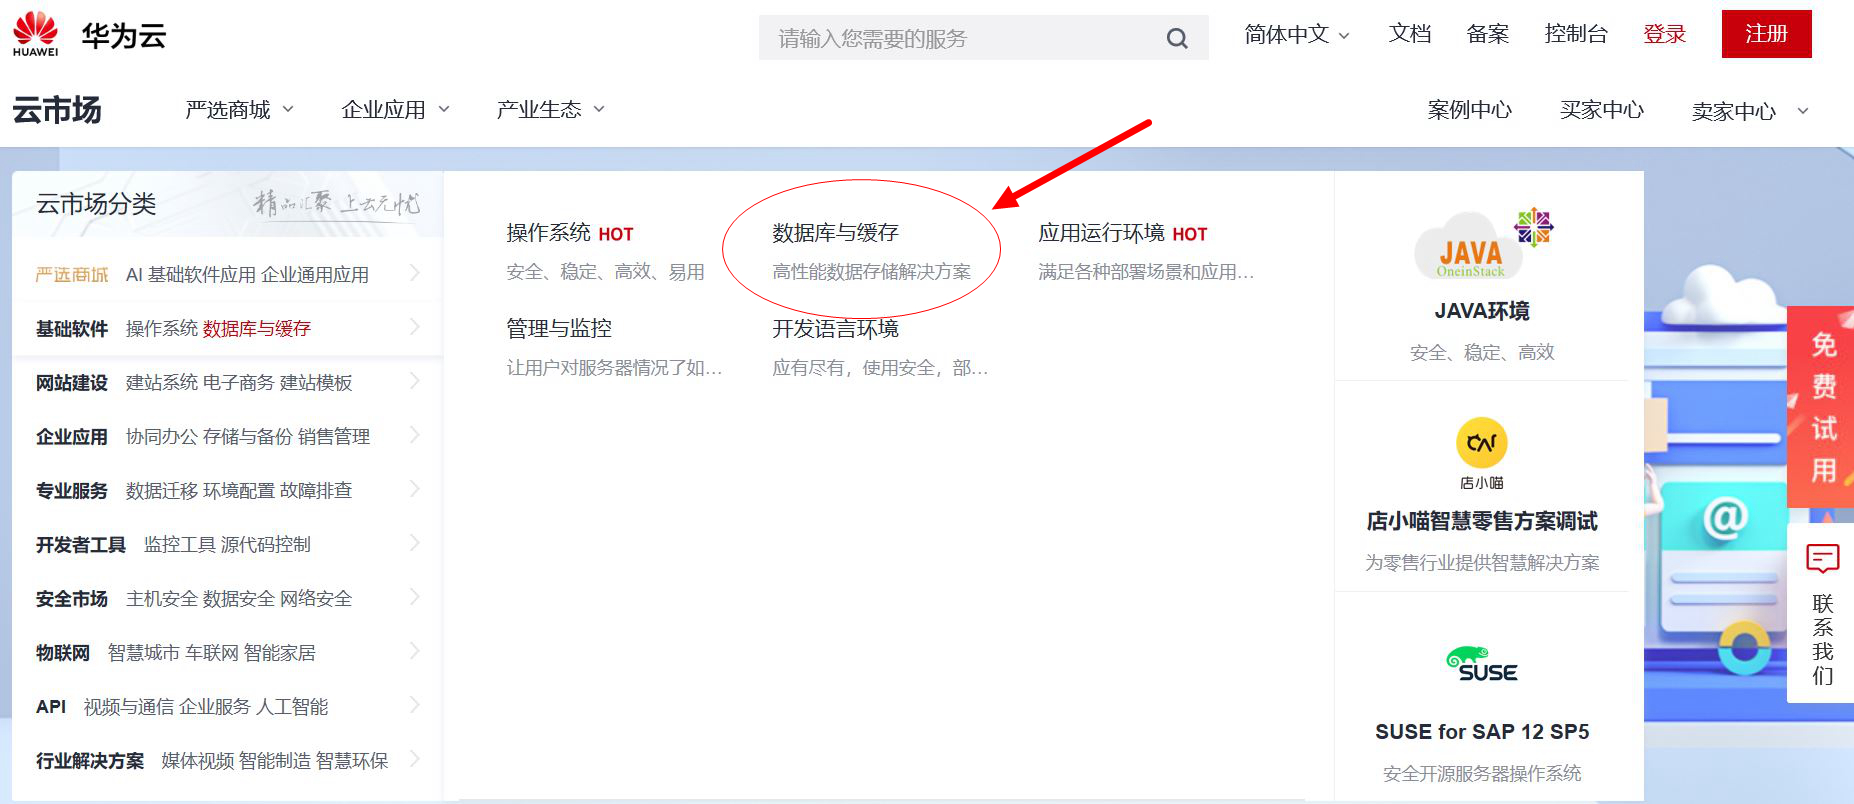Click the 文档 top menu item
Viewport: 1854px width, 804px height.
coord(1410,34)
